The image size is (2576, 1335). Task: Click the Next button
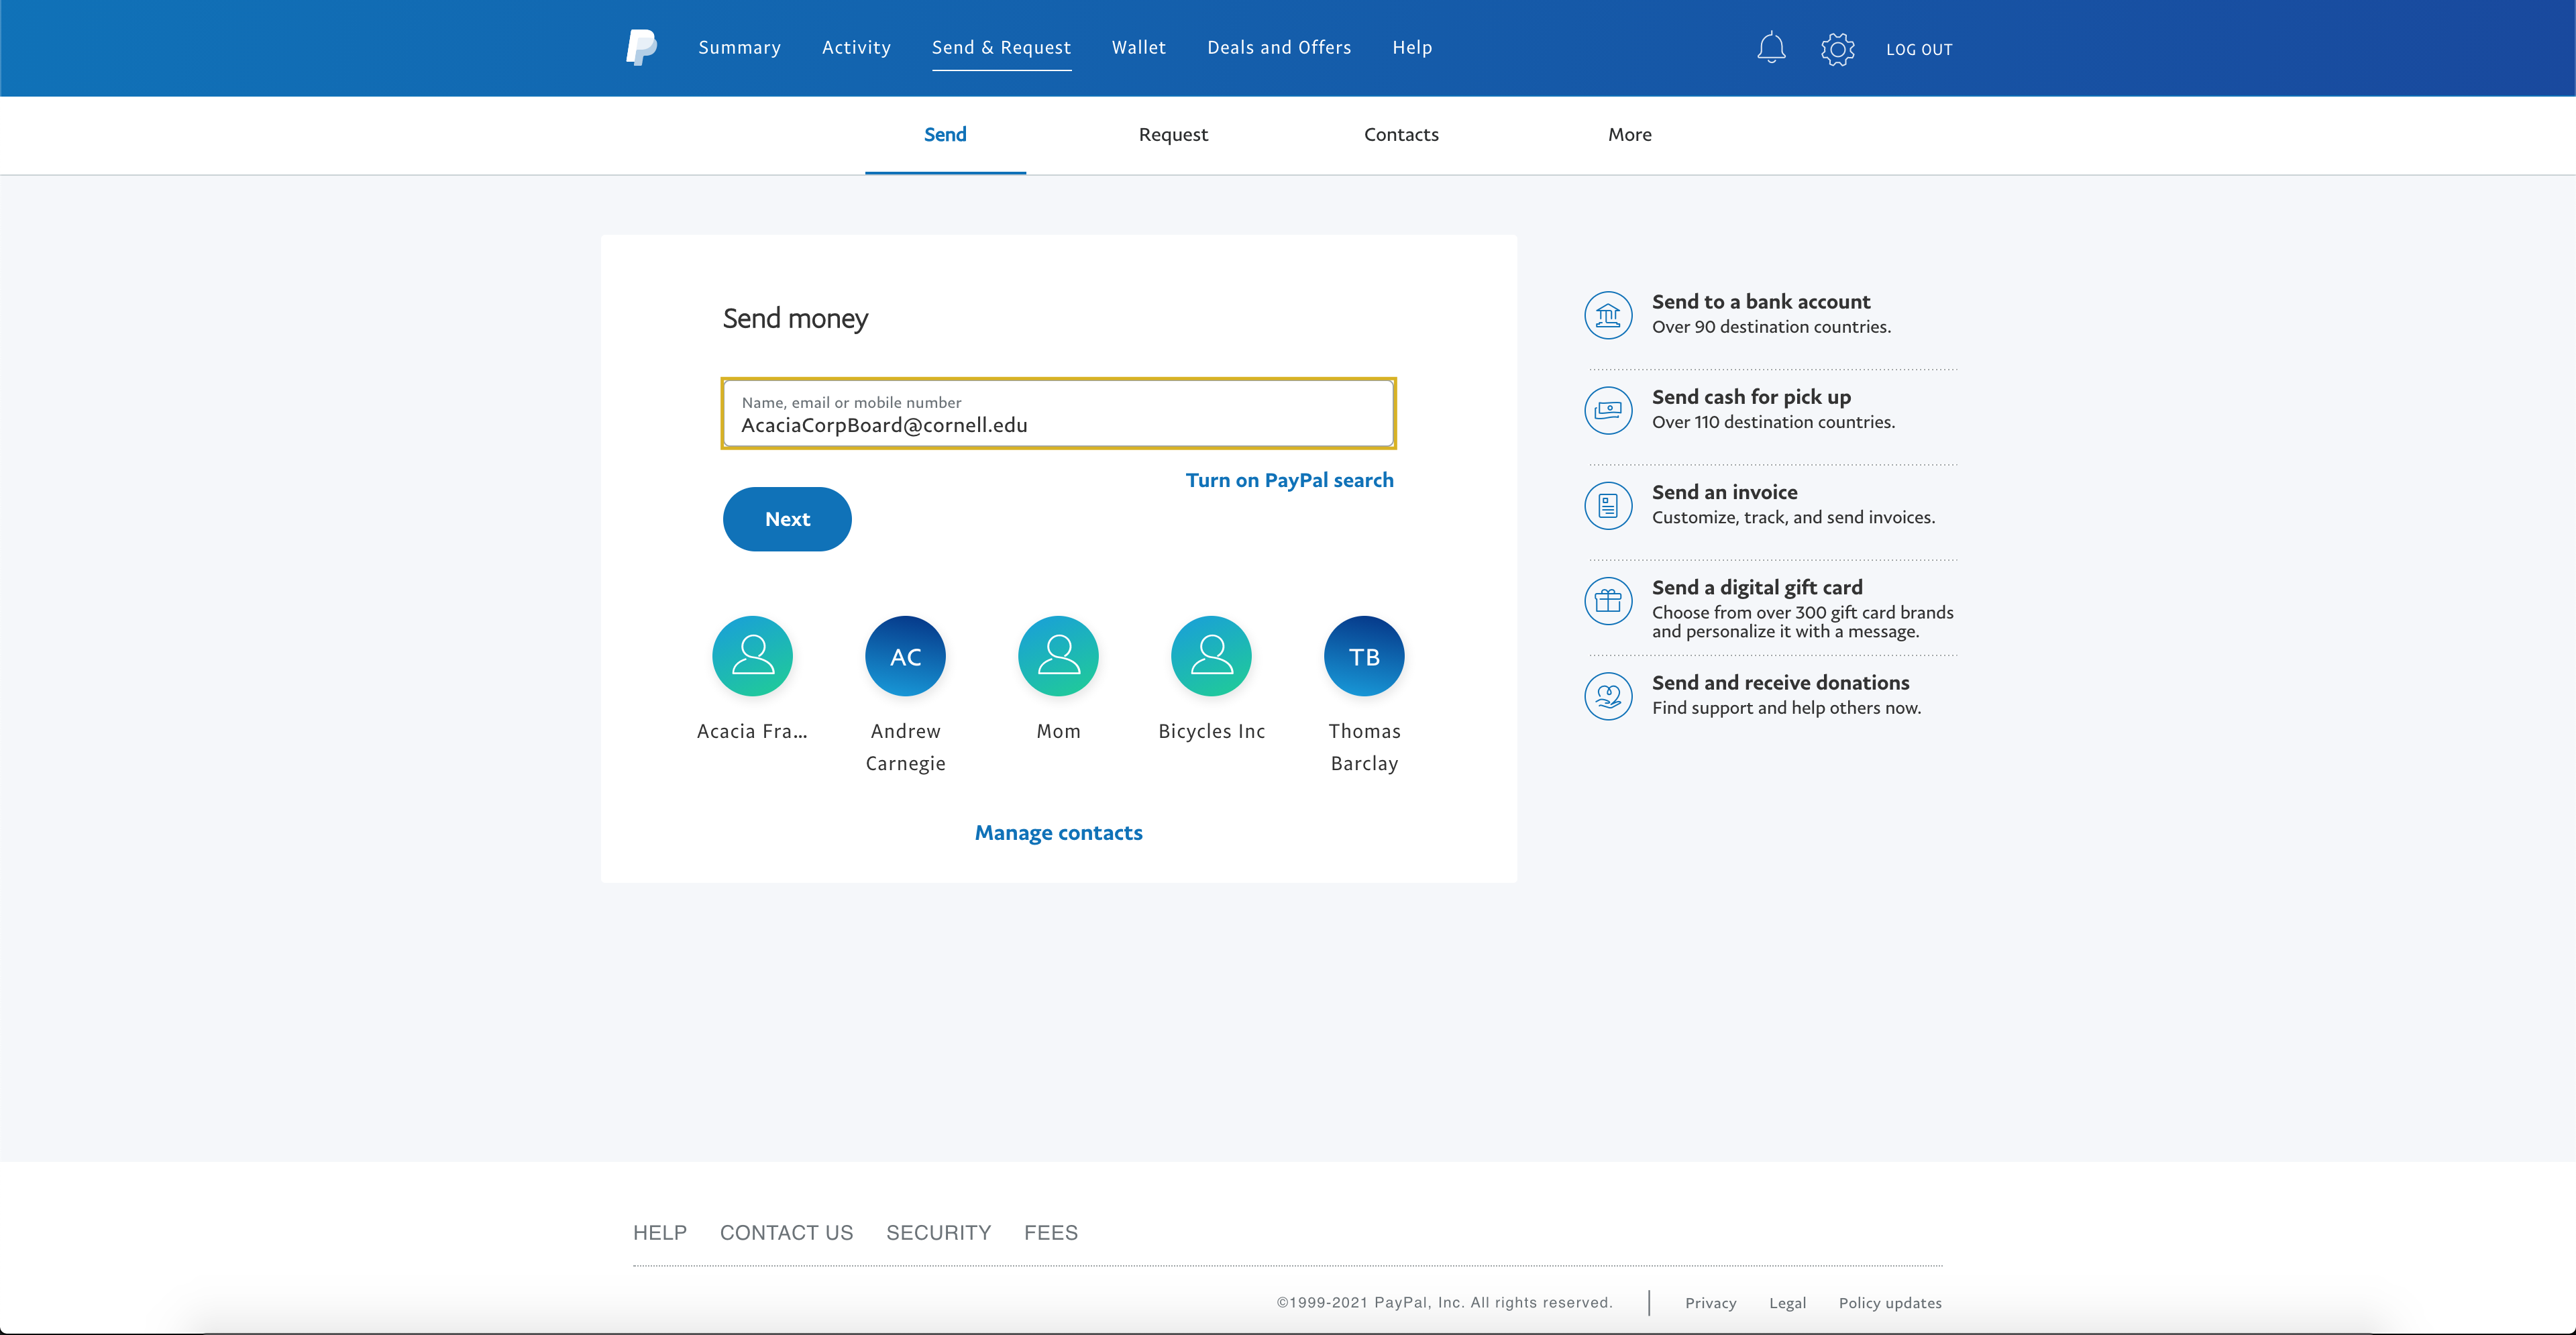[787, 519]
